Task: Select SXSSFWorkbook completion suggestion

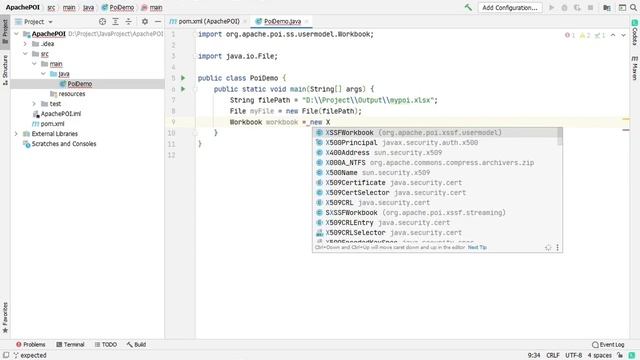Action: coord(435,213)
